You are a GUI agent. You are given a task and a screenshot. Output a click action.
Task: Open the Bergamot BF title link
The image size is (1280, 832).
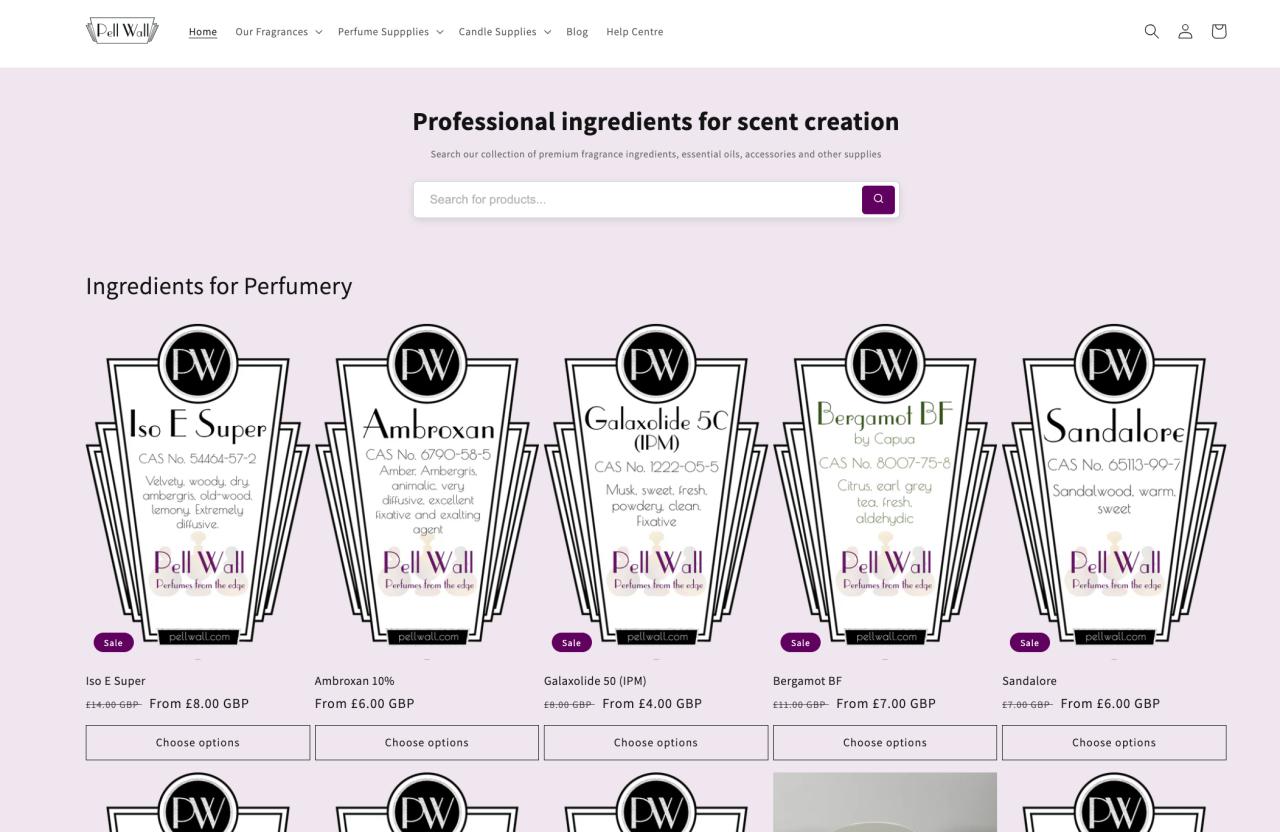(808, 681)
